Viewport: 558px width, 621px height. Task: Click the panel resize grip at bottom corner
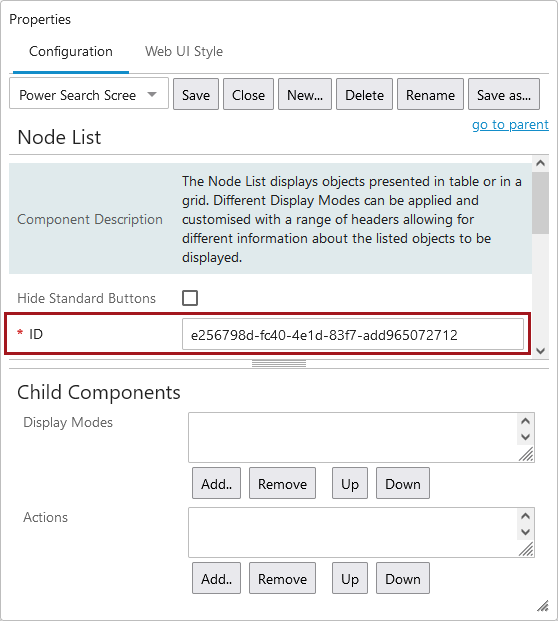(x=543, y=606)
